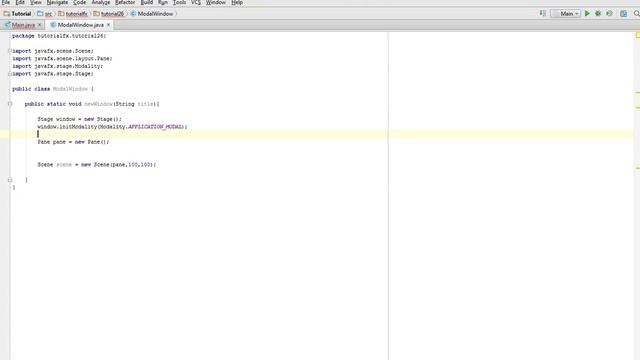
Task: Open the Code menu
Action: (80, 2)
